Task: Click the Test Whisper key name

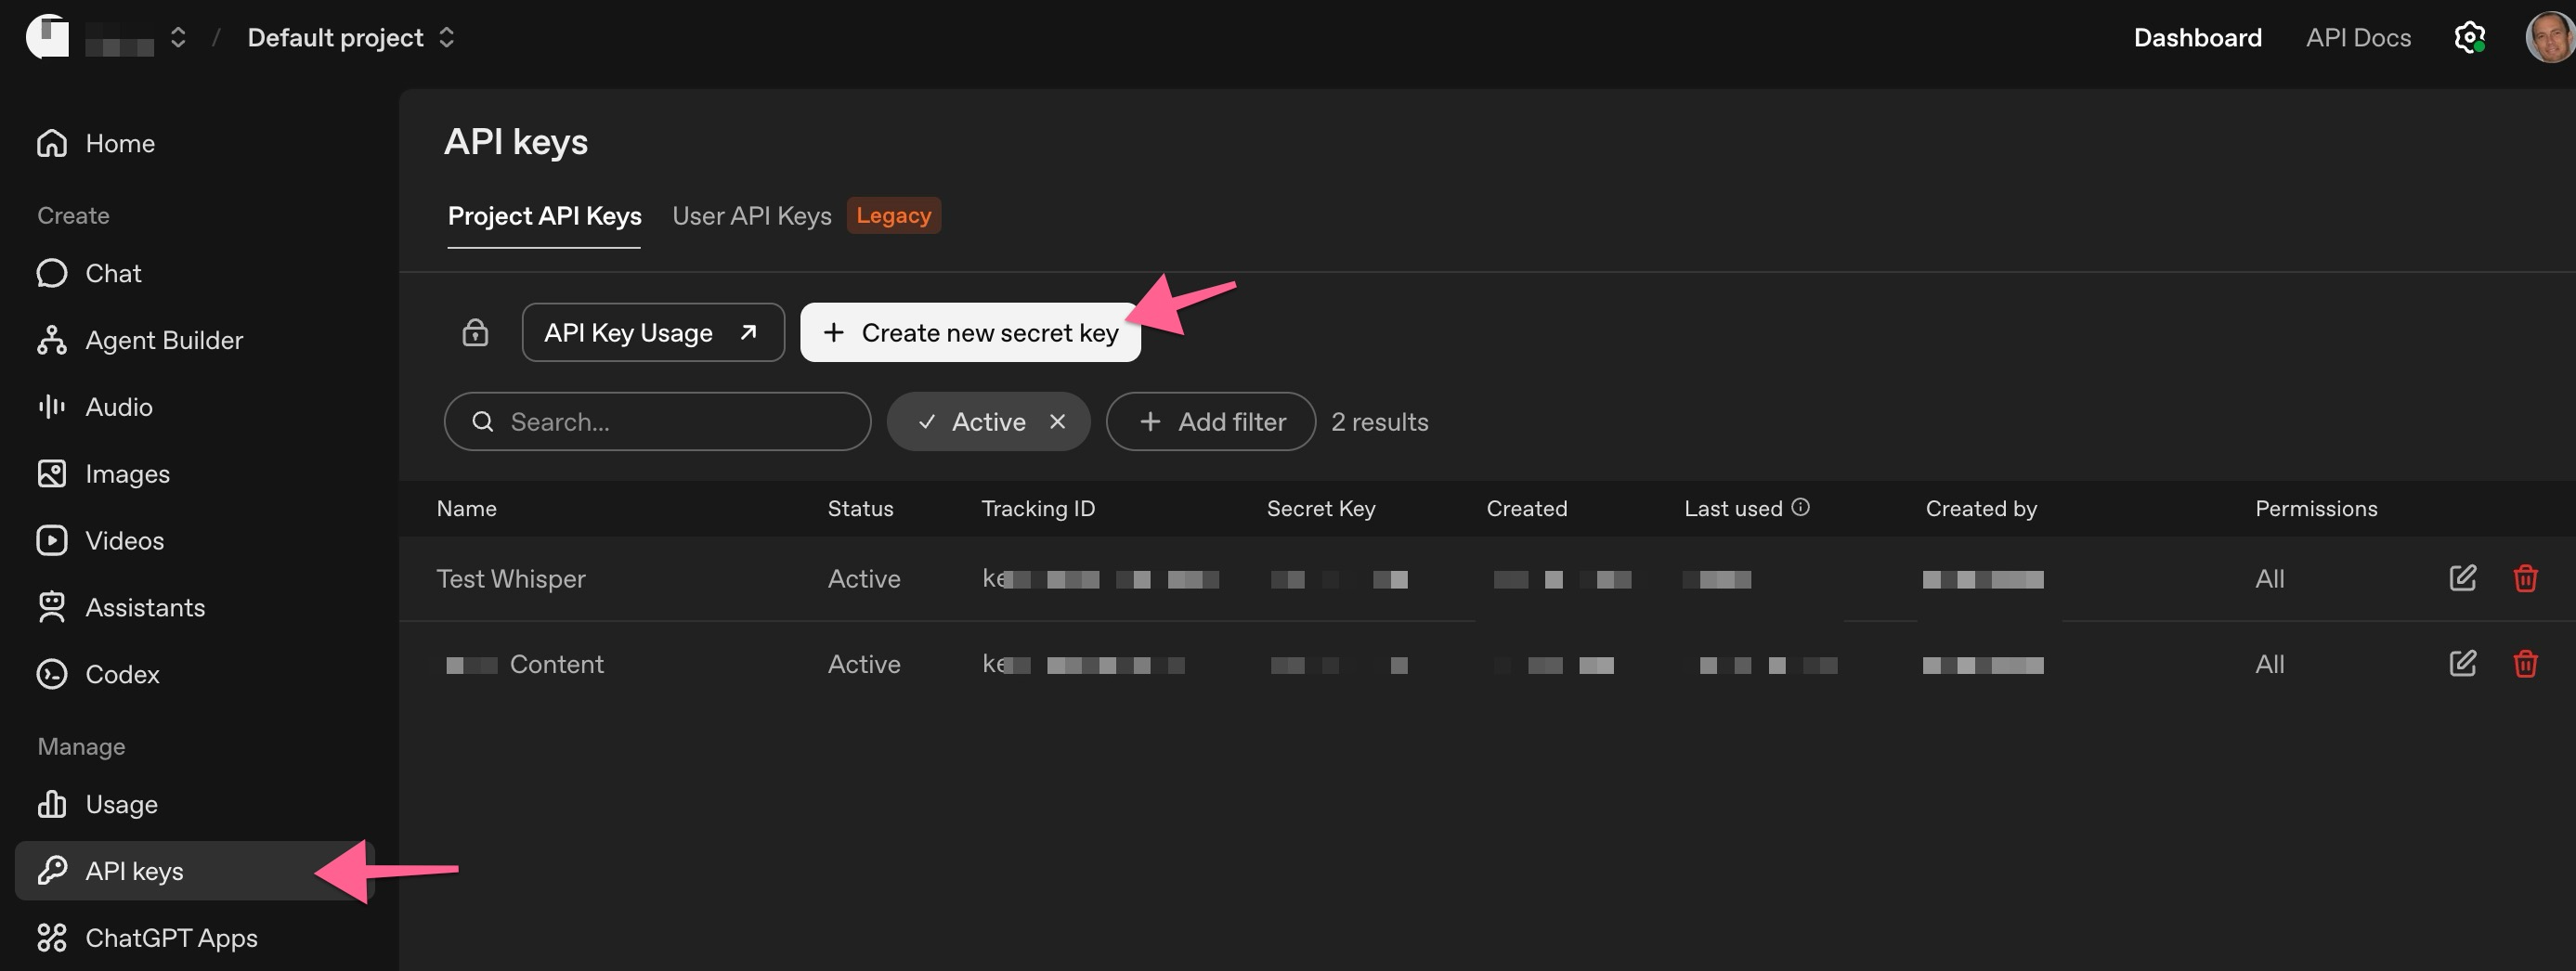Action: click(x=511, y=579)
